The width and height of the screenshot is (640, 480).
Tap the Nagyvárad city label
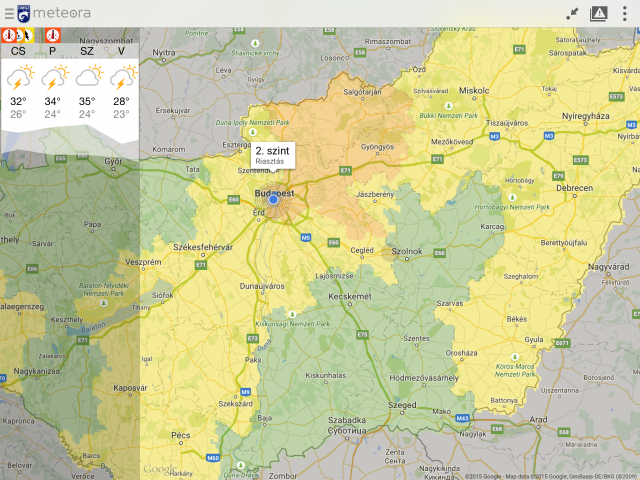[608, 267]
